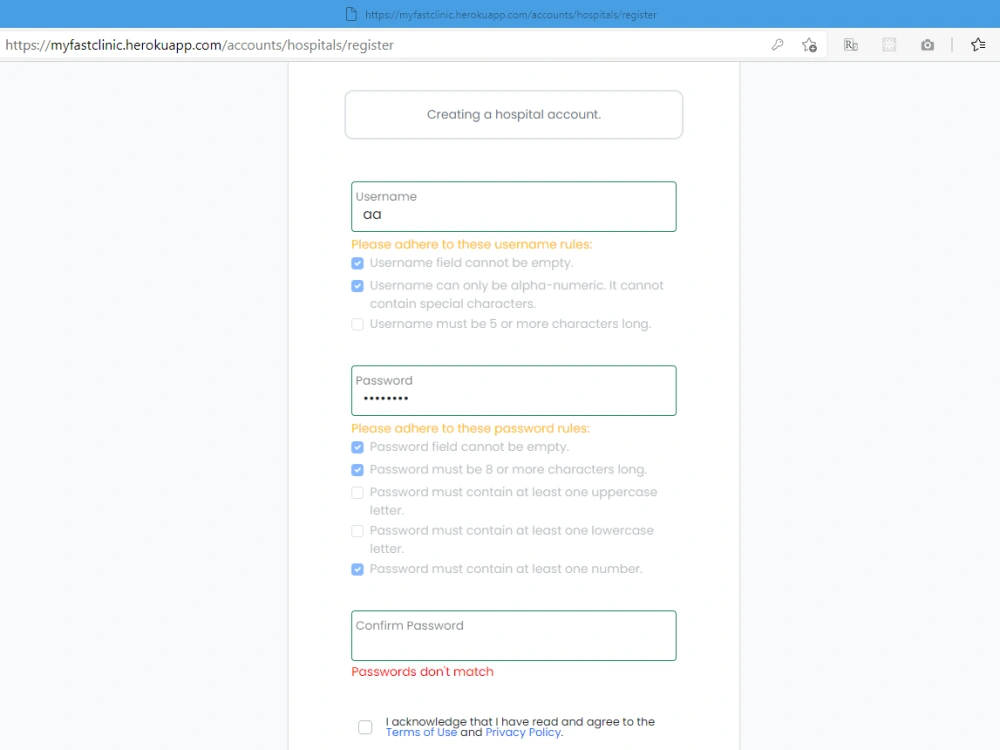This screenshot has width=1000, height=750.
Task: Focus the Confirm Password field
Action: click(513, 636)
